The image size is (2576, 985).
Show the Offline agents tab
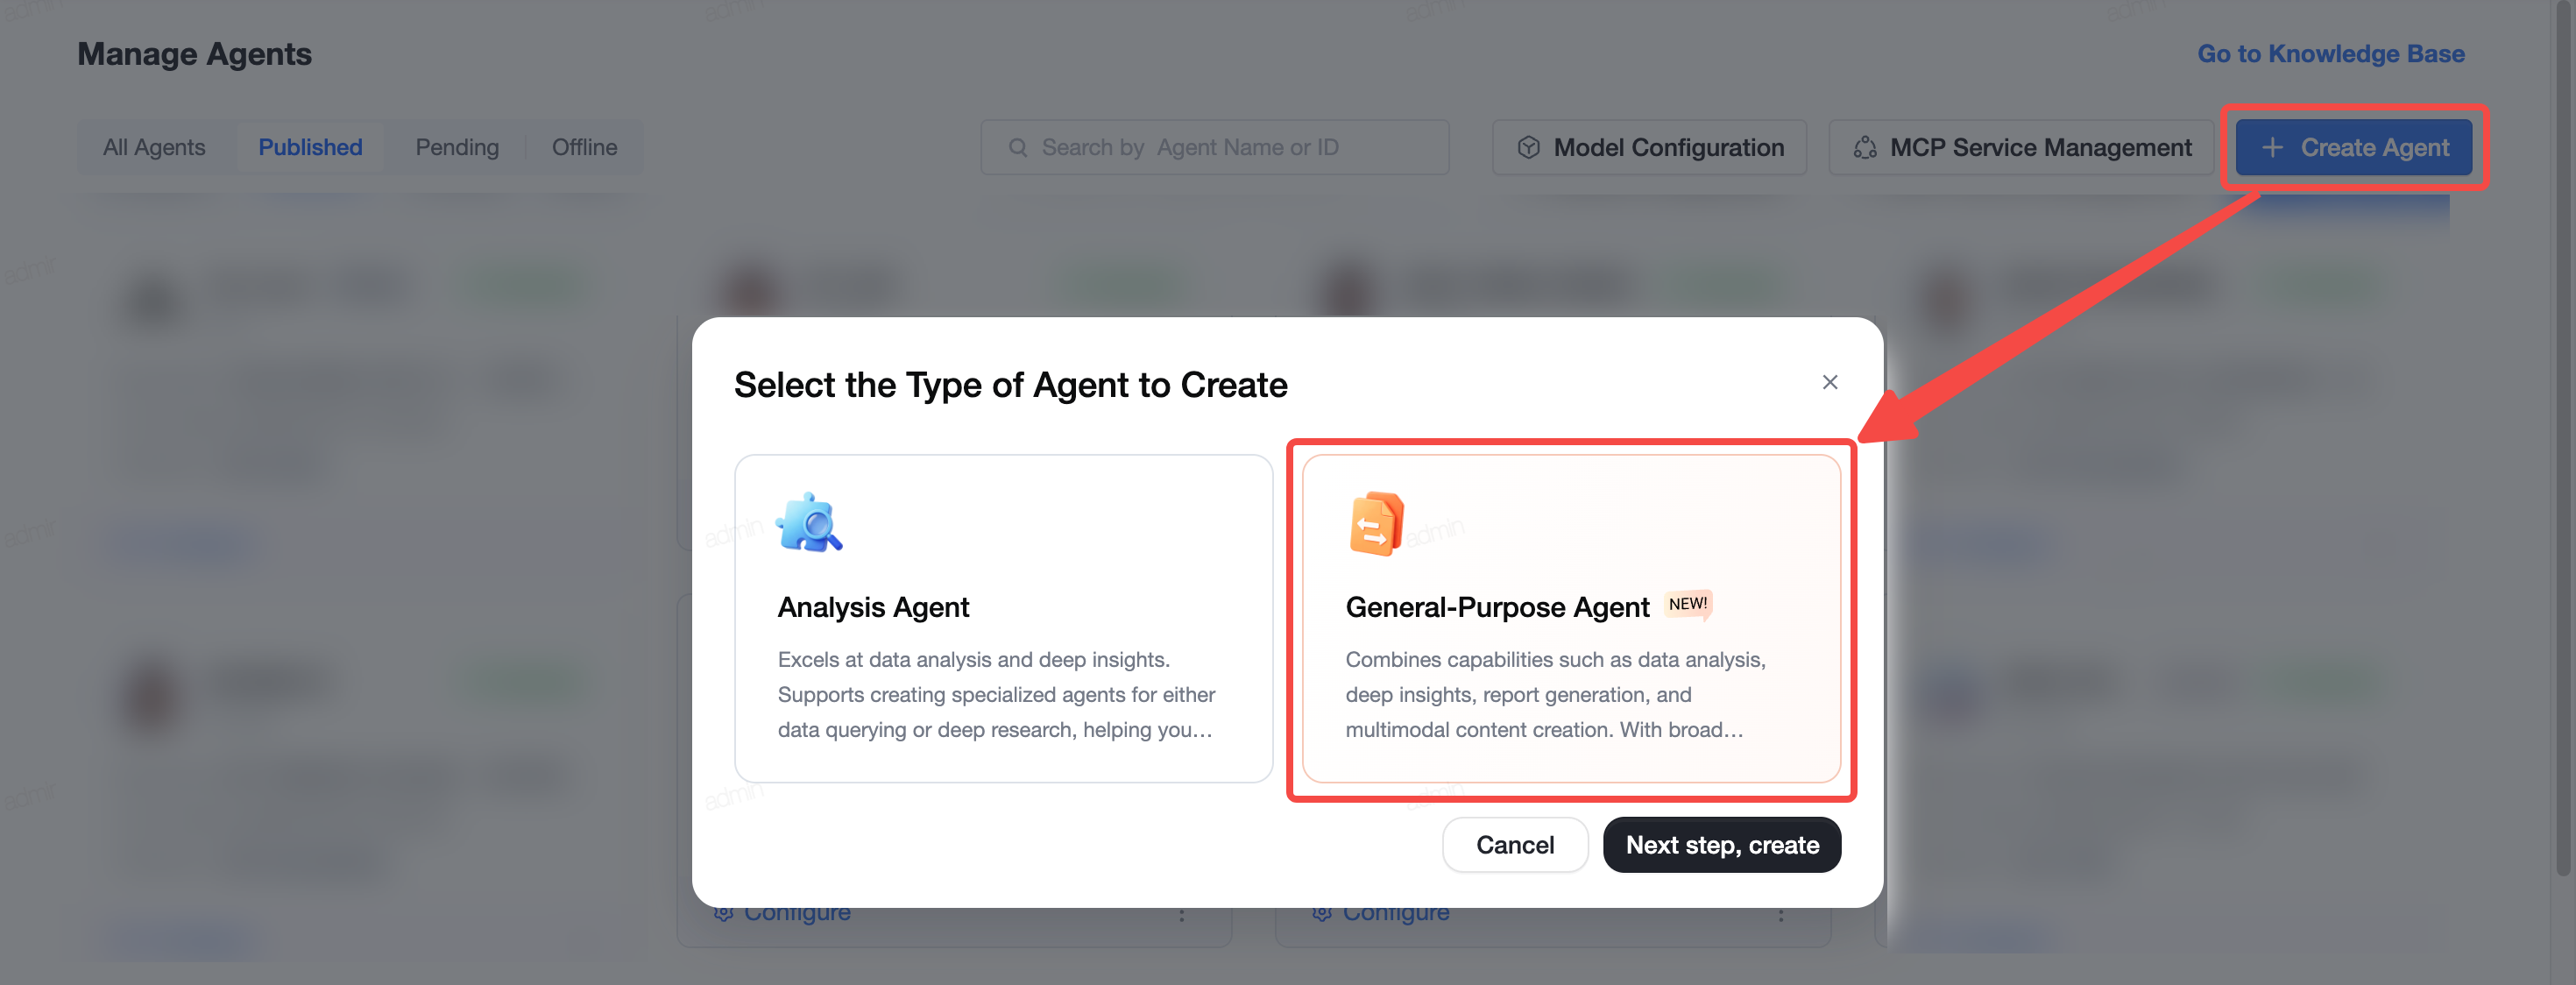(x=584, y=148)
